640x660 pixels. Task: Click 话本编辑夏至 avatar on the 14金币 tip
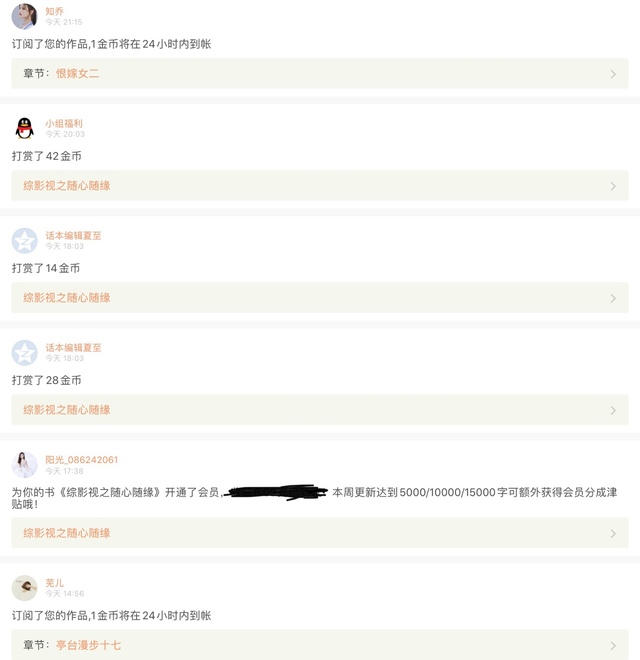click(x=24, y=240)
